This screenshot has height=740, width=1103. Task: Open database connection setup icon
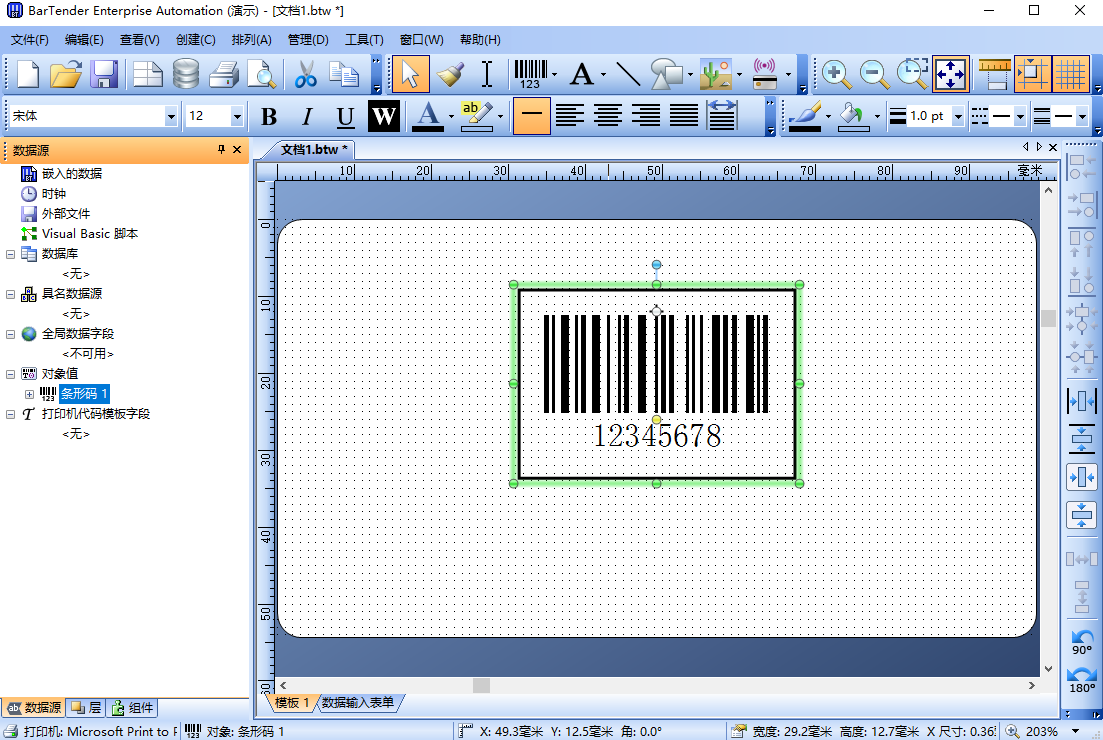click(x=186, y=74)
